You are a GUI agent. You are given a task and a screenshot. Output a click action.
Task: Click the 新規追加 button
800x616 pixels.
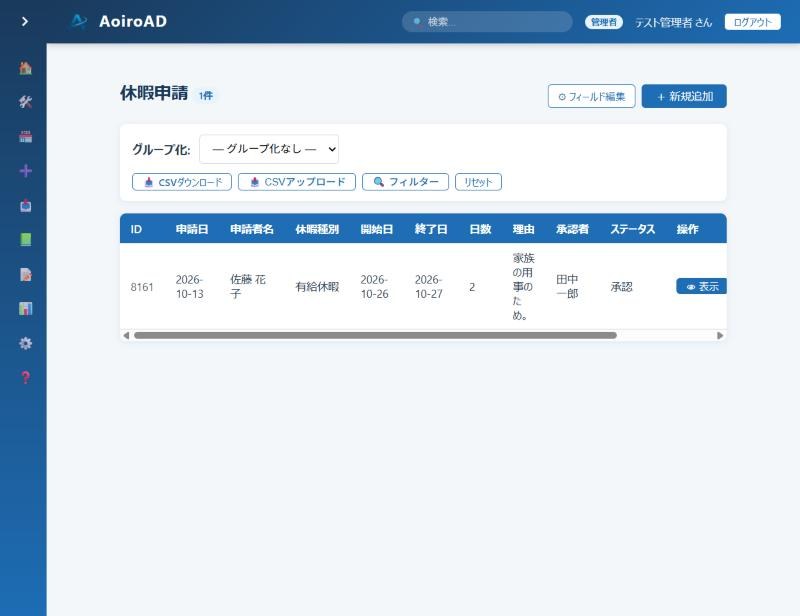coord(684,96)
